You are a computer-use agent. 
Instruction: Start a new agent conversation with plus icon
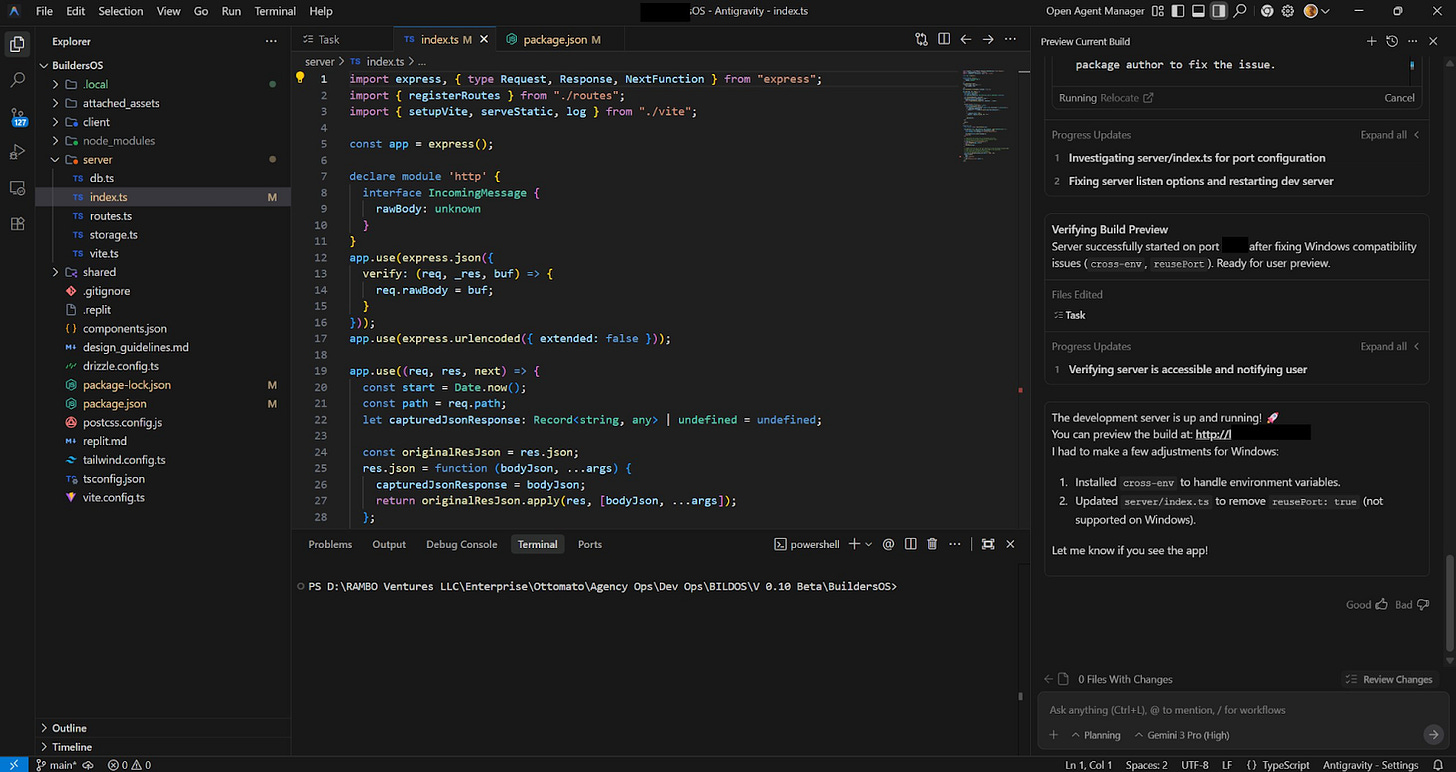[1372, 41]
